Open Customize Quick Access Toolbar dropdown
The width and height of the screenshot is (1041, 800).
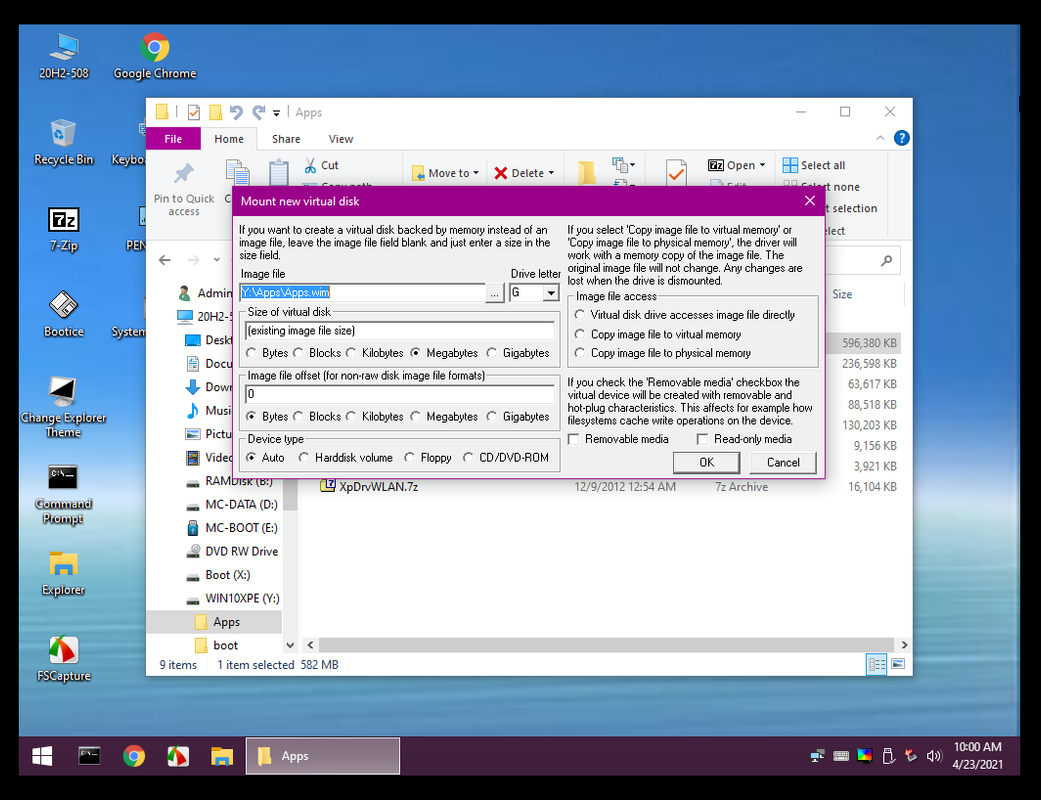click(276, 113)
